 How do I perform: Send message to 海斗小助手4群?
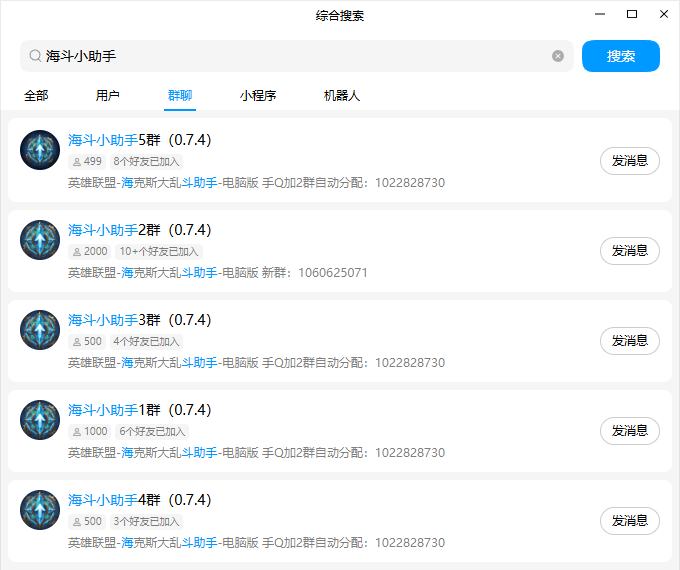(x=630, y=521)
